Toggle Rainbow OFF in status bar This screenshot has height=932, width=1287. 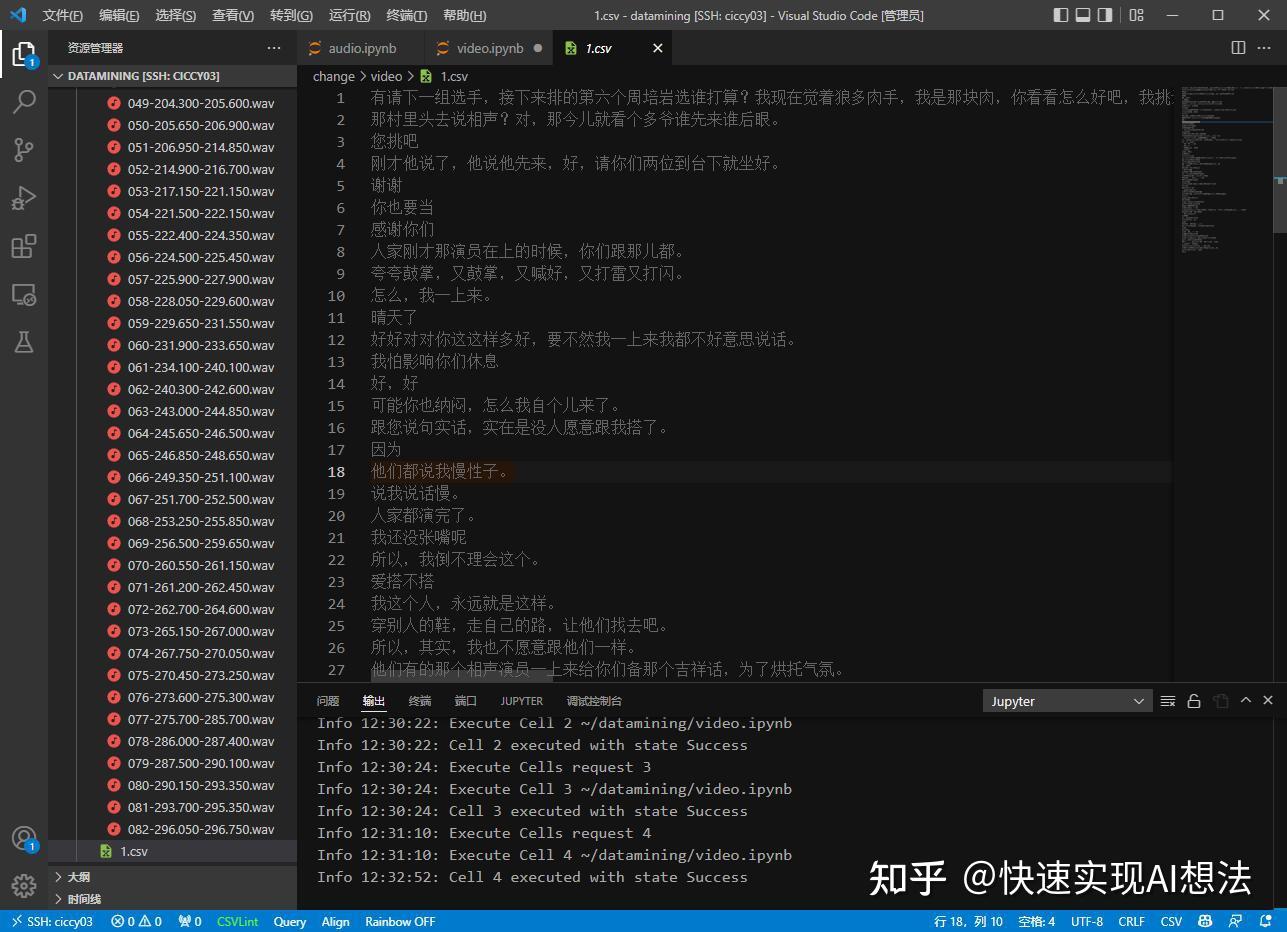[x=400, y=921]
